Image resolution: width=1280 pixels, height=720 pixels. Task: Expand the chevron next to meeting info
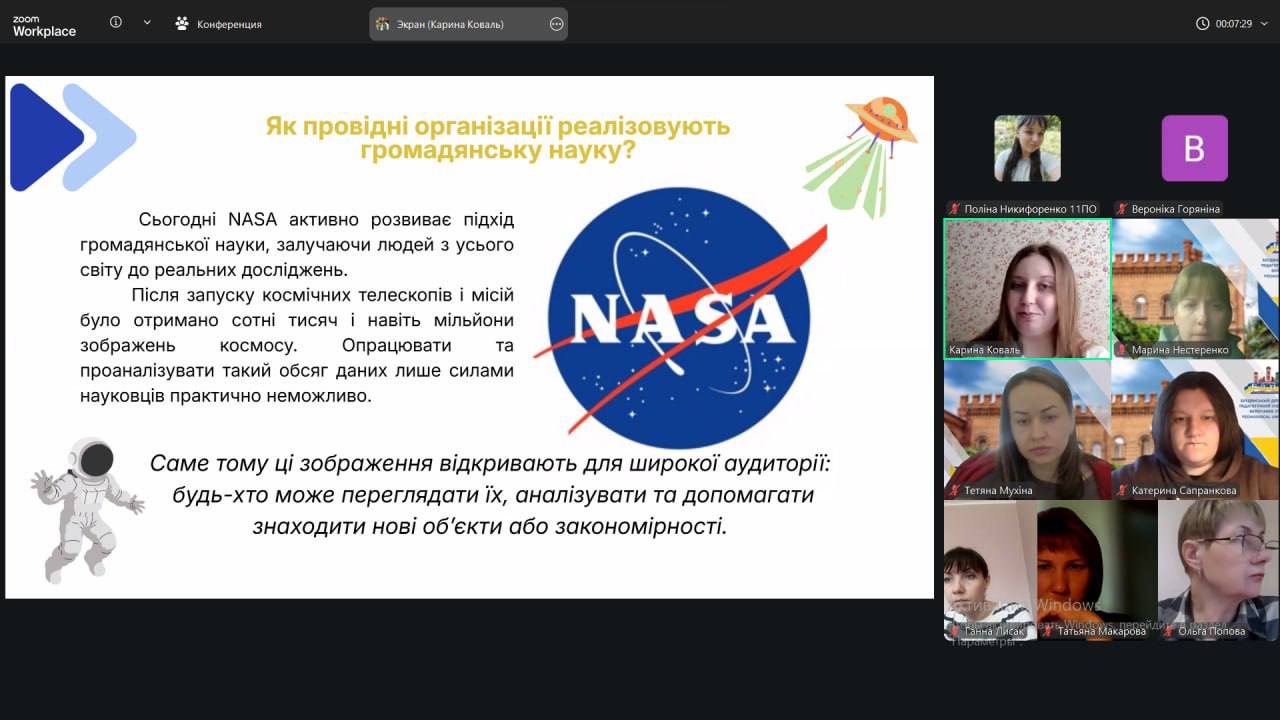pos(147,22)
